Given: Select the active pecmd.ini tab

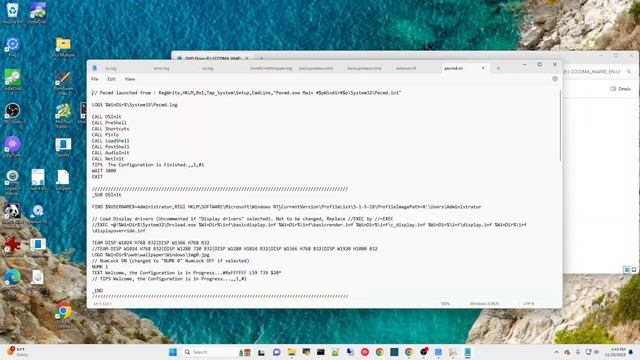Looking at the screenshot, I should 453,68.
